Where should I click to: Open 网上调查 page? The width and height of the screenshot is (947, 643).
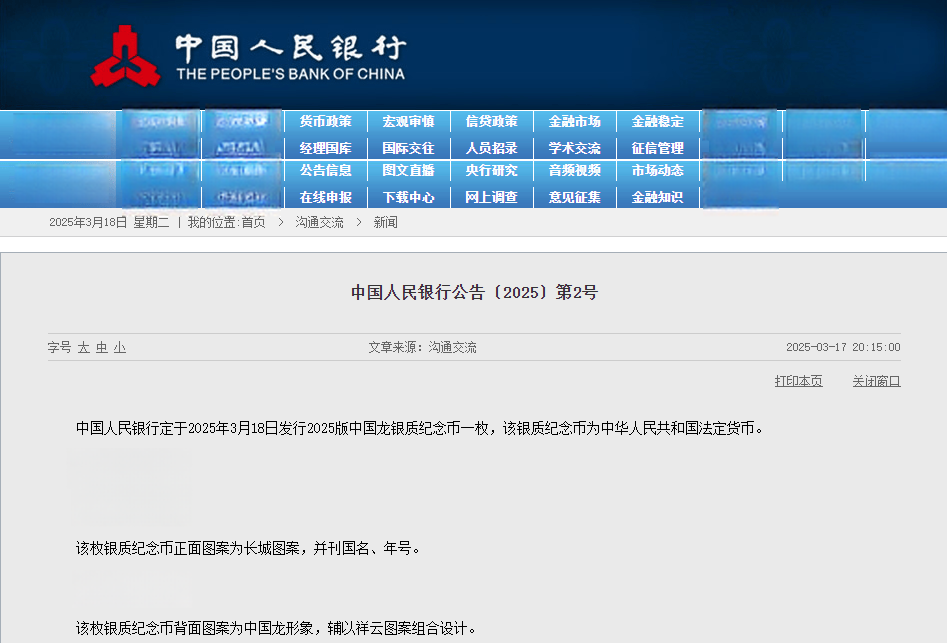point(492,197)
